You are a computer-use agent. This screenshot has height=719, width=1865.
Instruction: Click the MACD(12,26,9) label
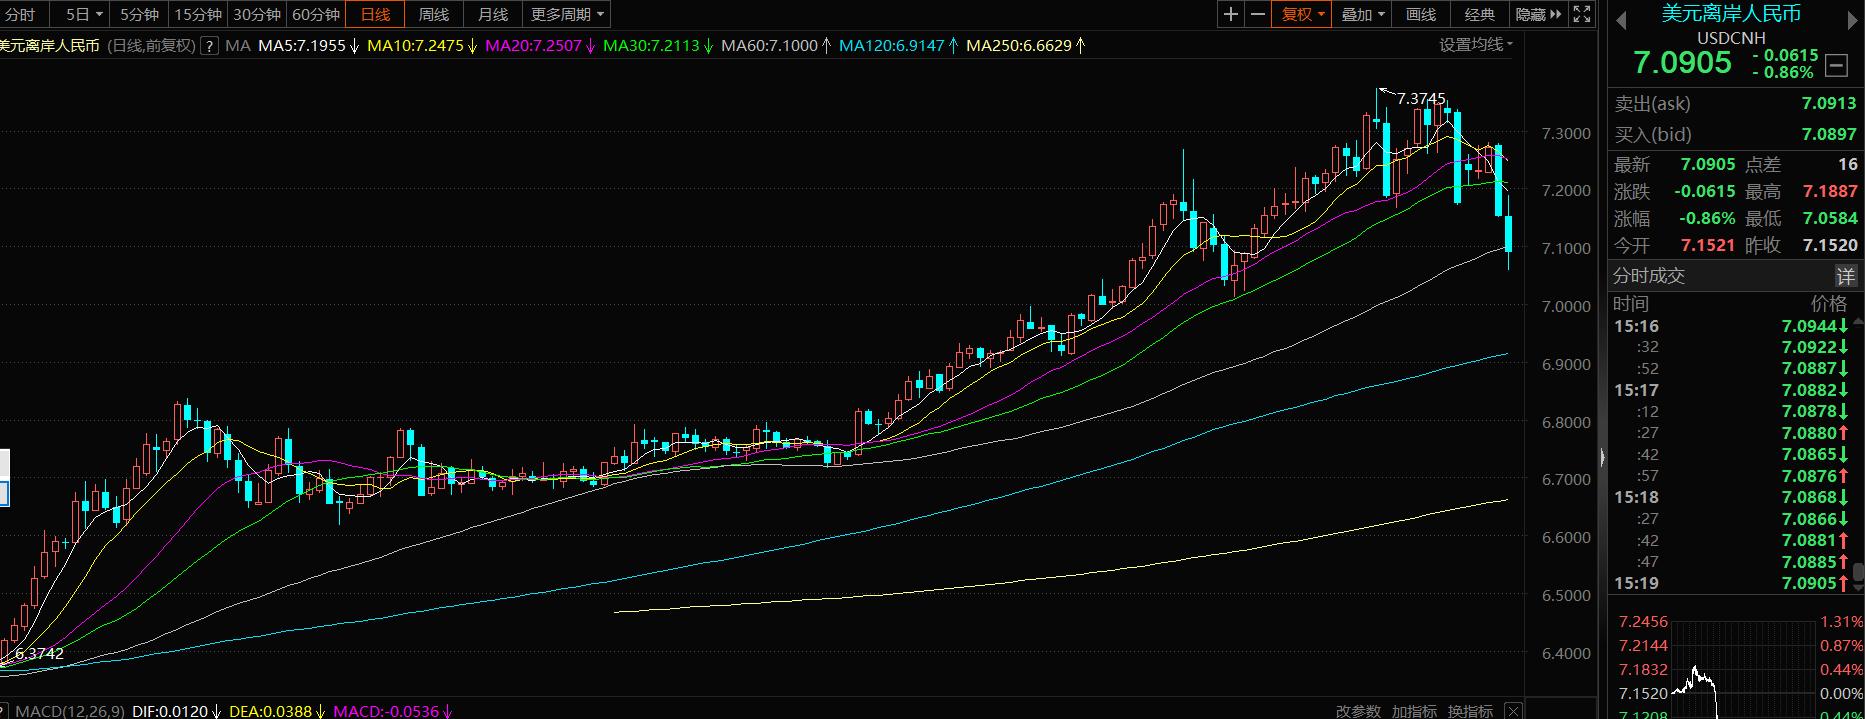click(70, 711)
